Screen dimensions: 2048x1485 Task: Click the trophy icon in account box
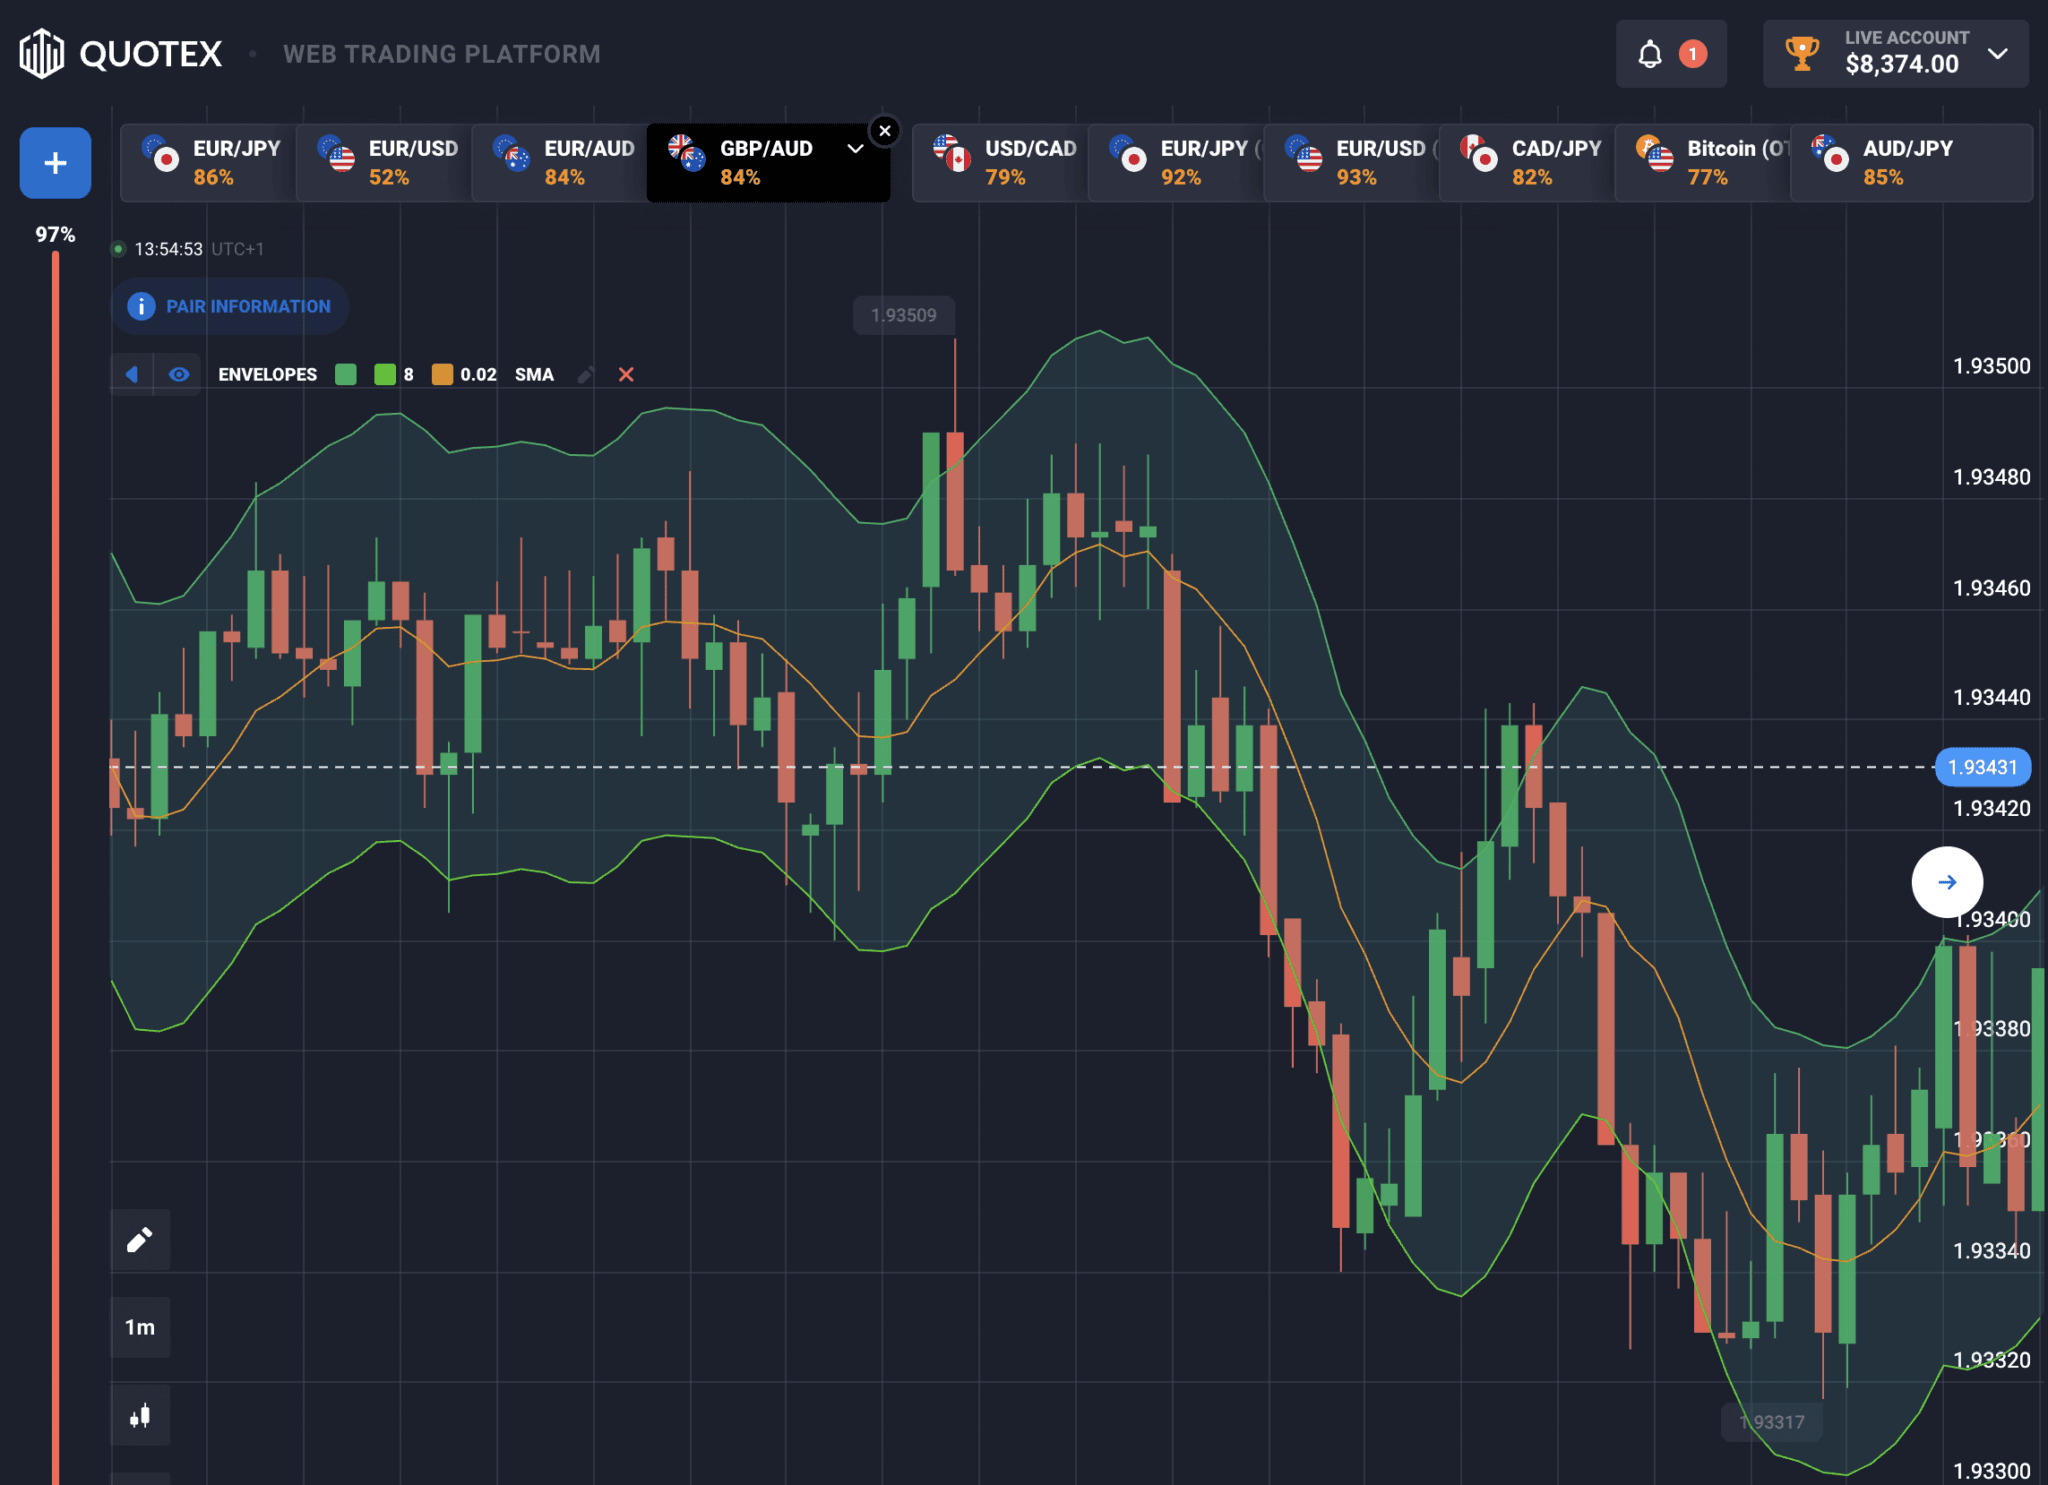1802,54
